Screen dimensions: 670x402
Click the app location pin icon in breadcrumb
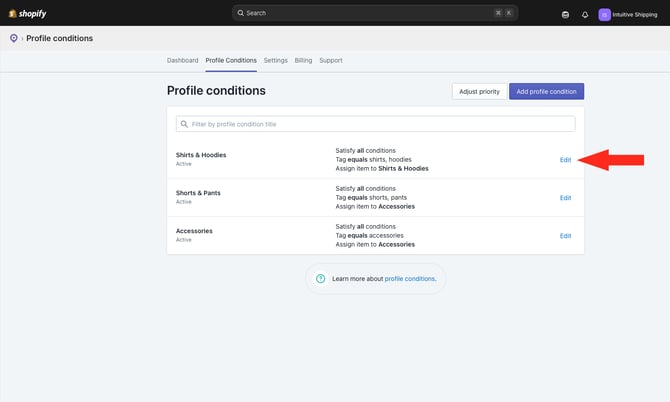point(14,38)
